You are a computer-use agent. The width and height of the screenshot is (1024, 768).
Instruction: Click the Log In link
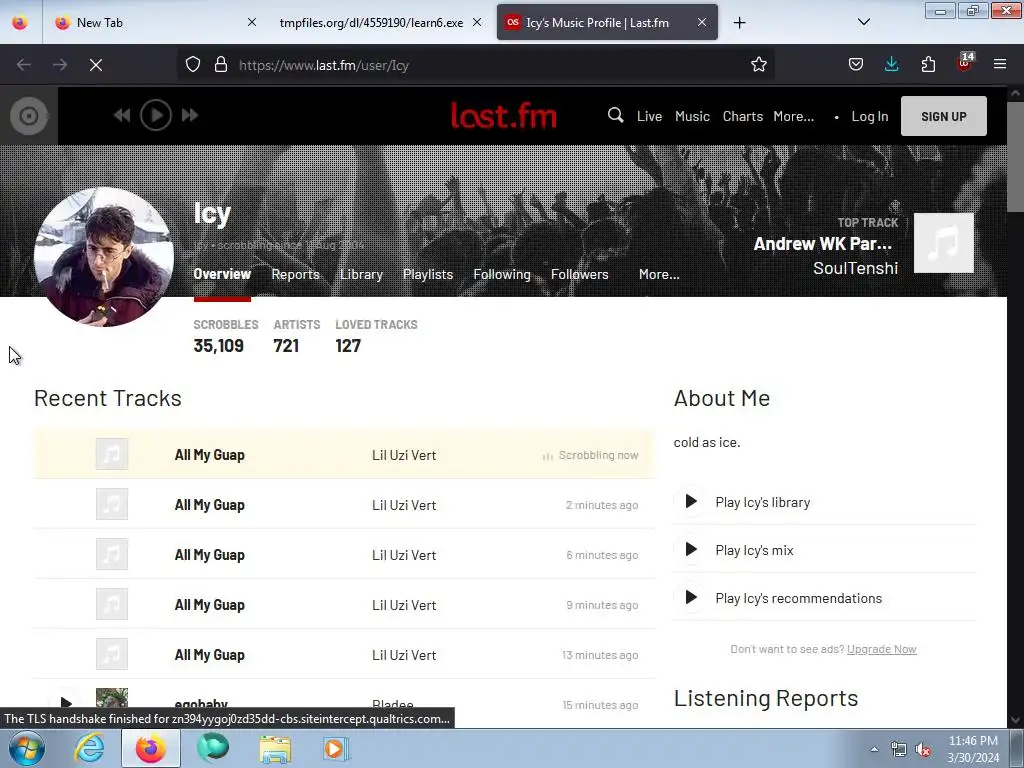click(869, 116)
